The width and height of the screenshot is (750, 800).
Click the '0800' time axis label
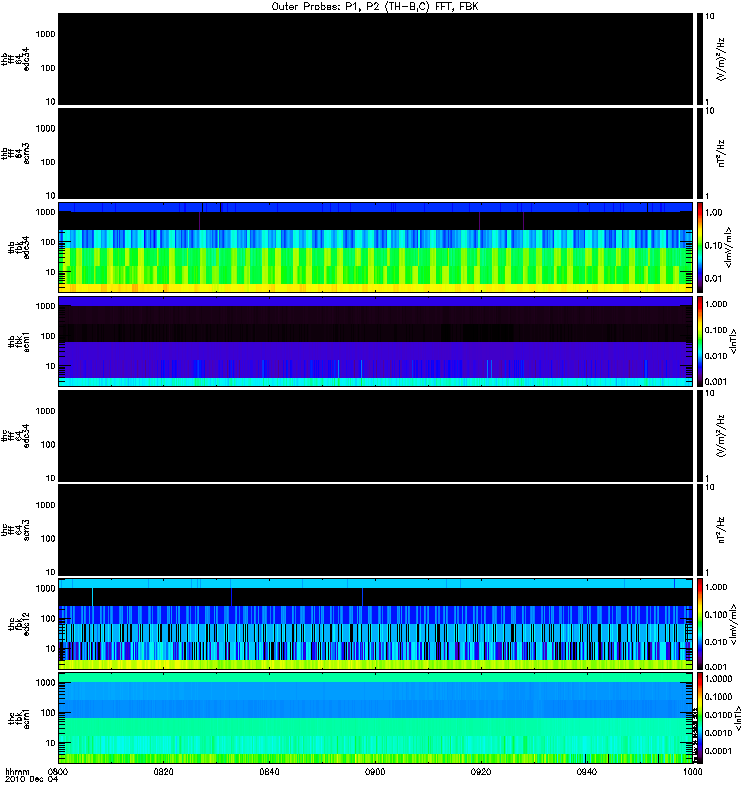pyautogui.click(x=58, y=771)
